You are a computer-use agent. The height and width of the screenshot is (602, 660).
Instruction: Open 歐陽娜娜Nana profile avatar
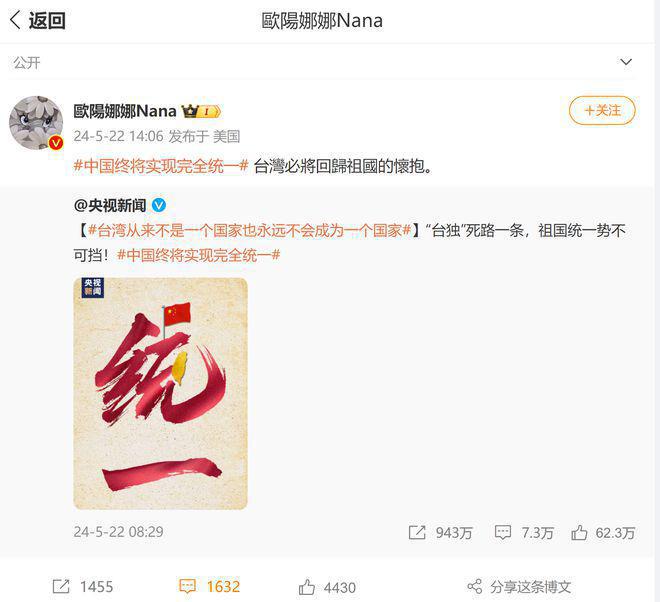pos(36,123)
